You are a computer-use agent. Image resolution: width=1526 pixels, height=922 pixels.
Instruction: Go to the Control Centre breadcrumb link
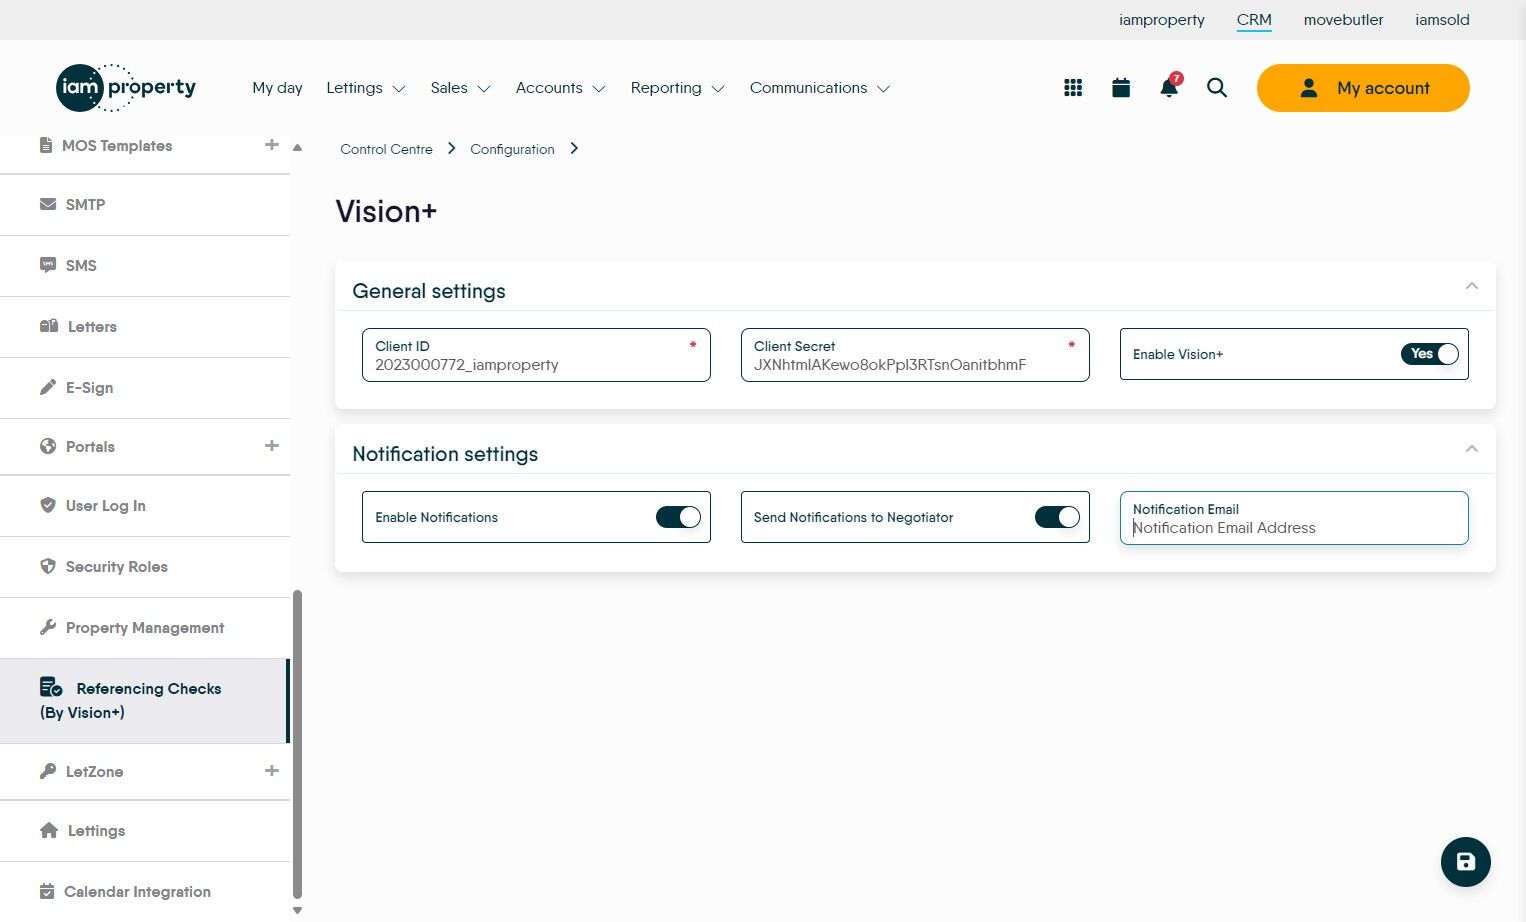click(386, 149)
